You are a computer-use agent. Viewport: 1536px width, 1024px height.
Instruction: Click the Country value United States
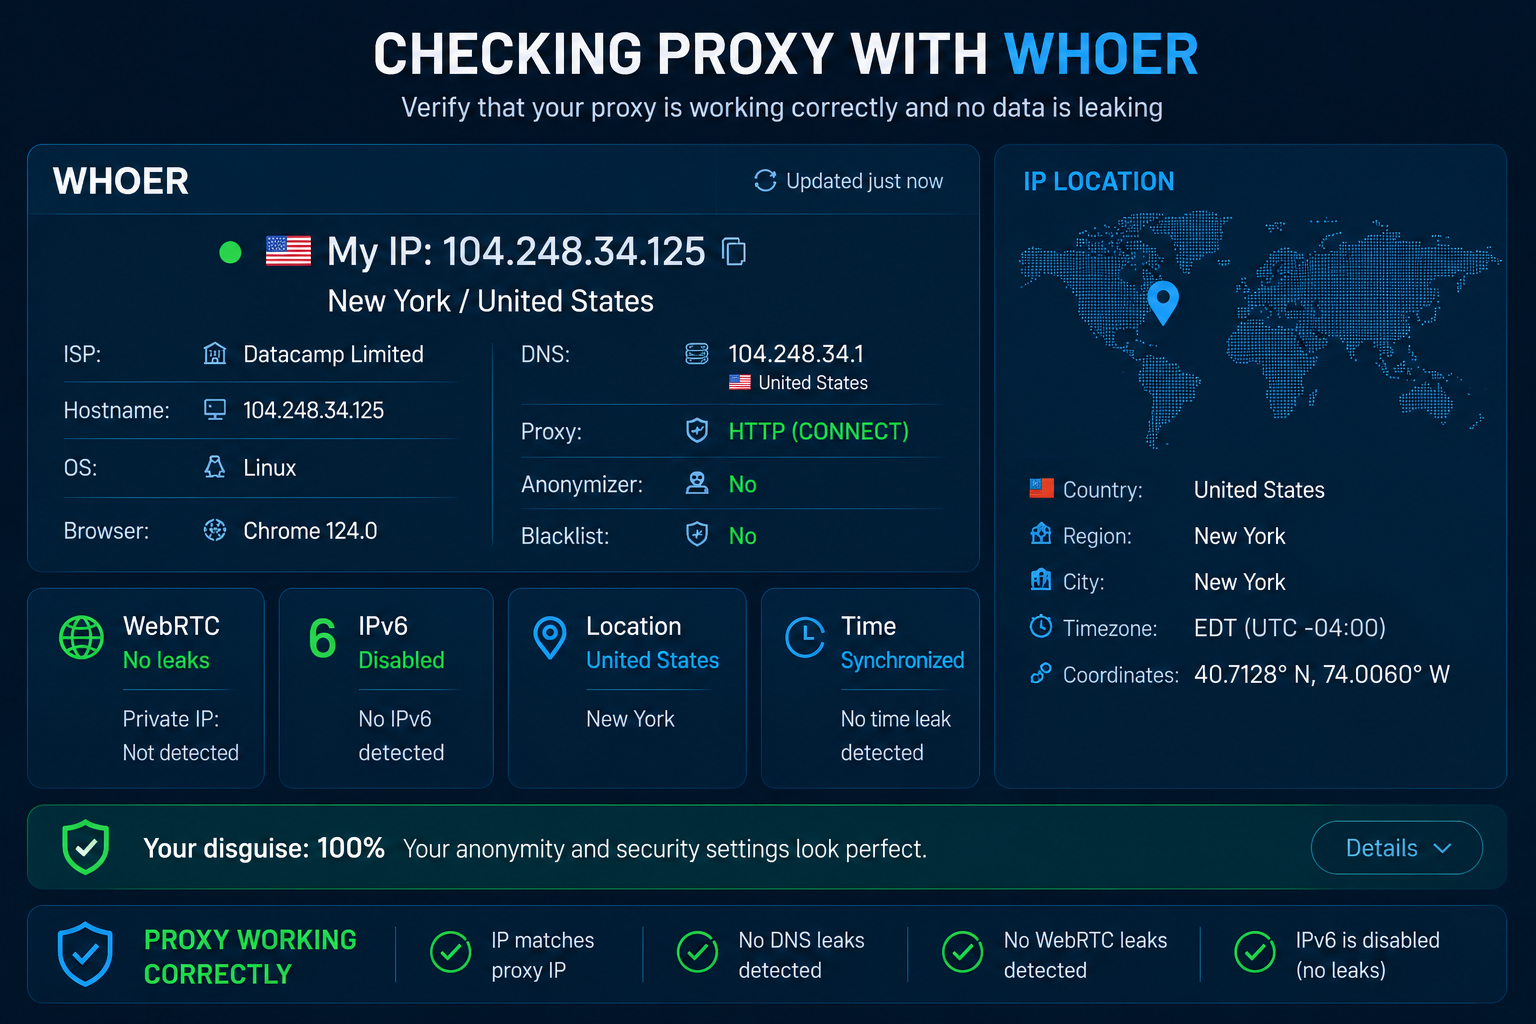[1259, 489]
